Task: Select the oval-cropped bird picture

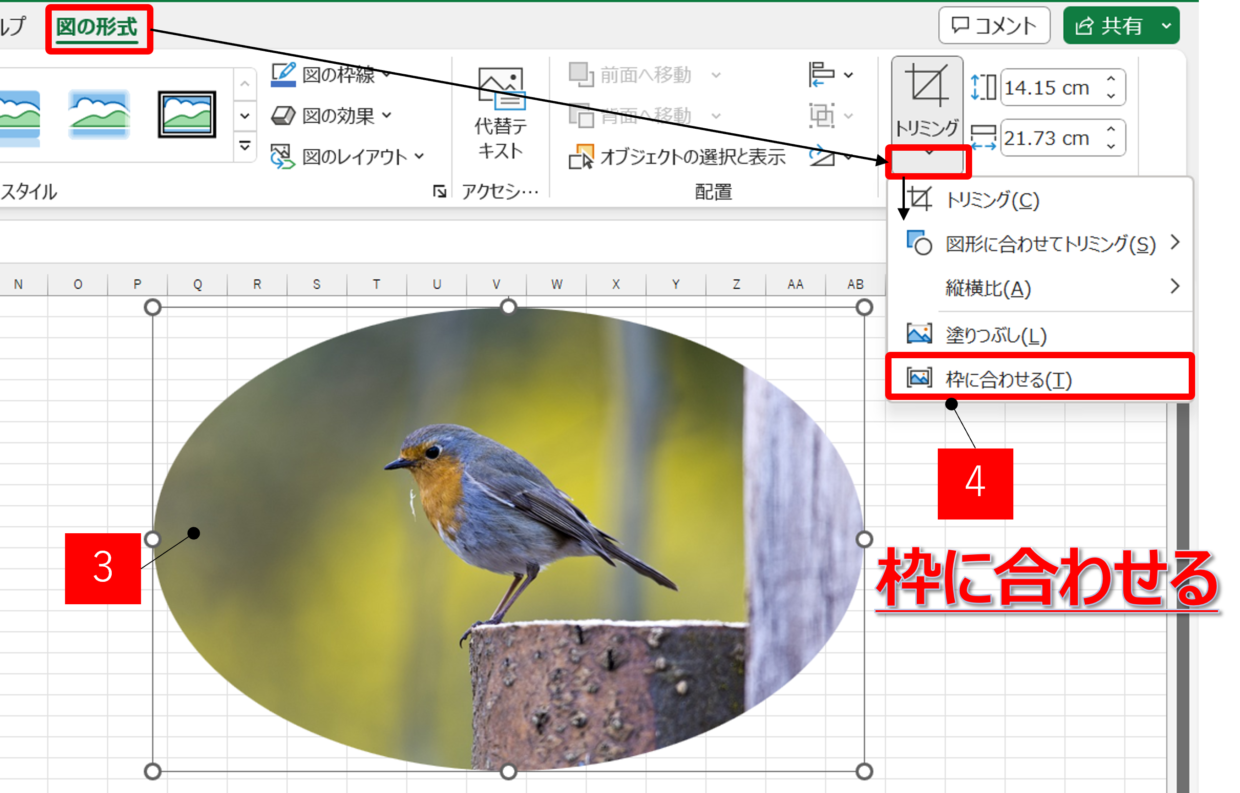Action: pyautogui.click(x=508, y=538)
